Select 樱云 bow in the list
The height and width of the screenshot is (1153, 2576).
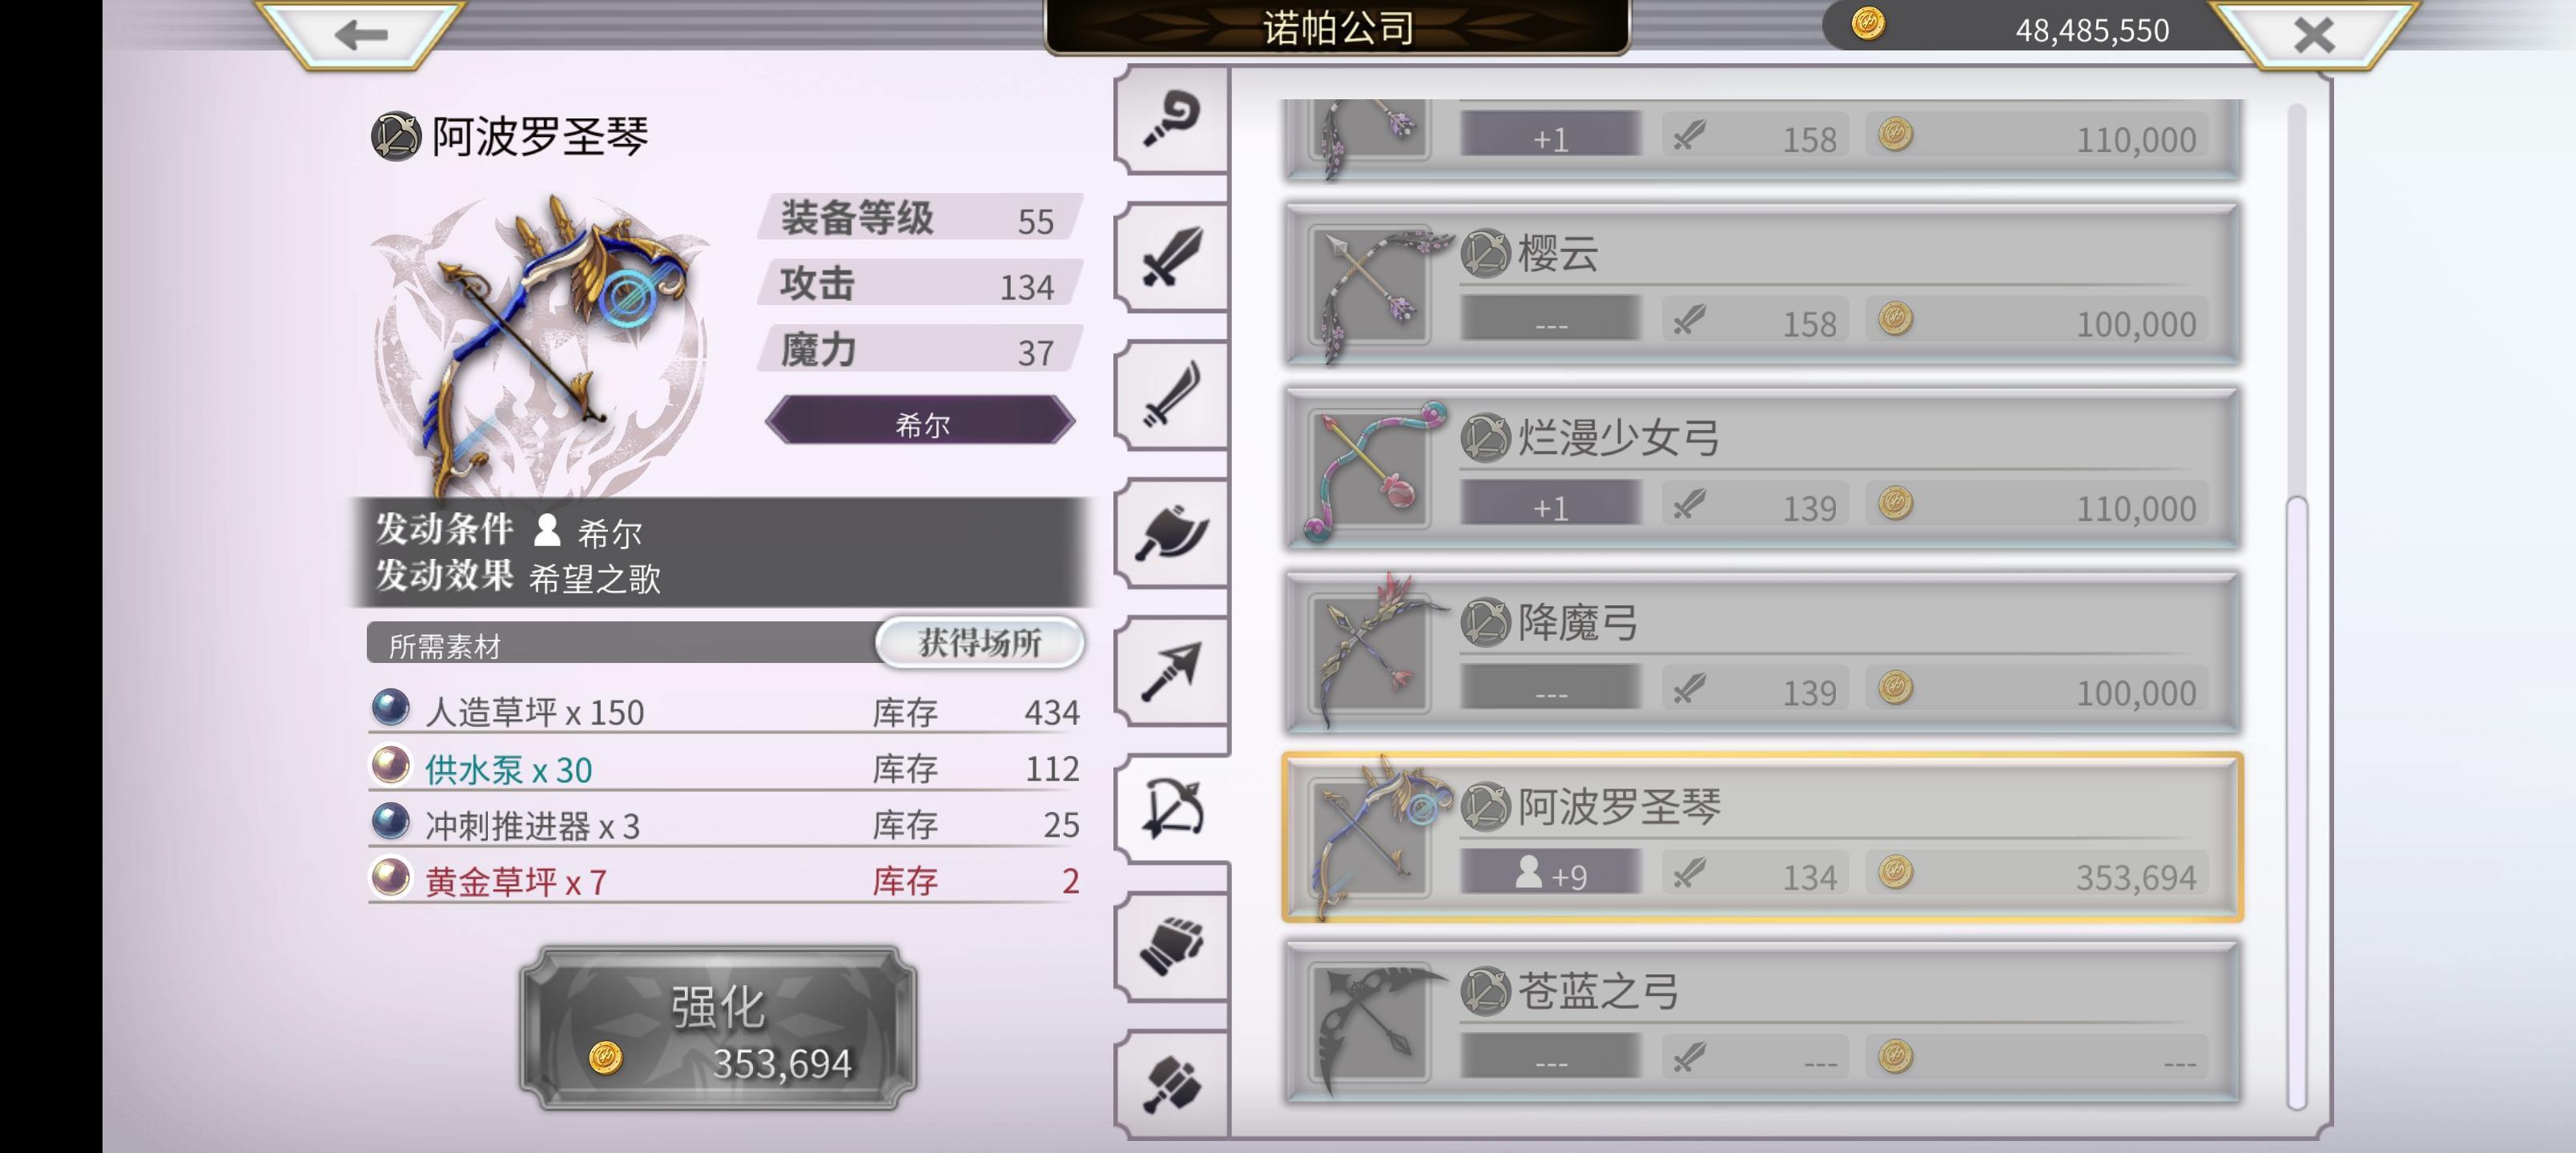point(1762,284)
